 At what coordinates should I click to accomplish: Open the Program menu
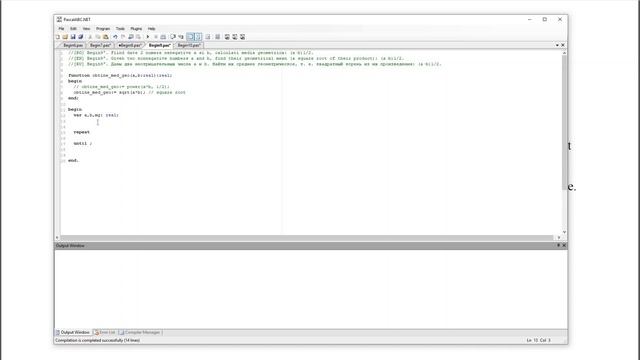coord(103,29)
